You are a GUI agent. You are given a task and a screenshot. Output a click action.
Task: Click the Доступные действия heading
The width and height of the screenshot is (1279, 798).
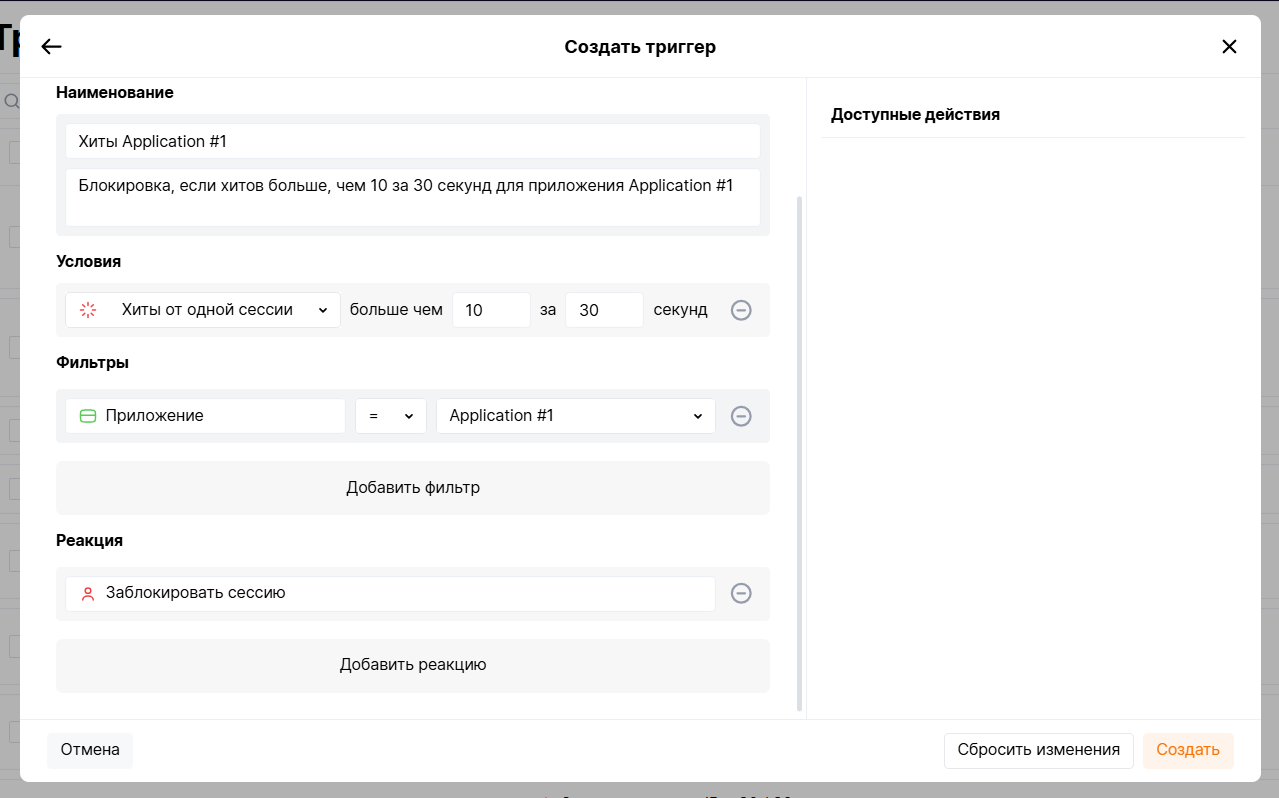tap(915, 114)
